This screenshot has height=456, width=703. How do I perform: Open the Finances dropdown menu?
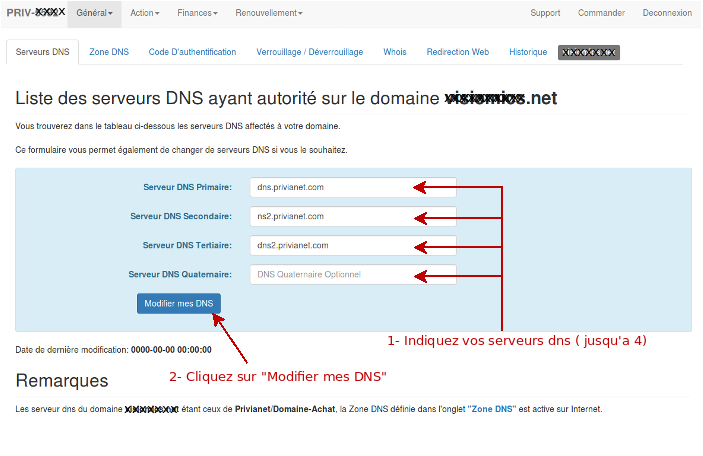(x=197, y=13)
